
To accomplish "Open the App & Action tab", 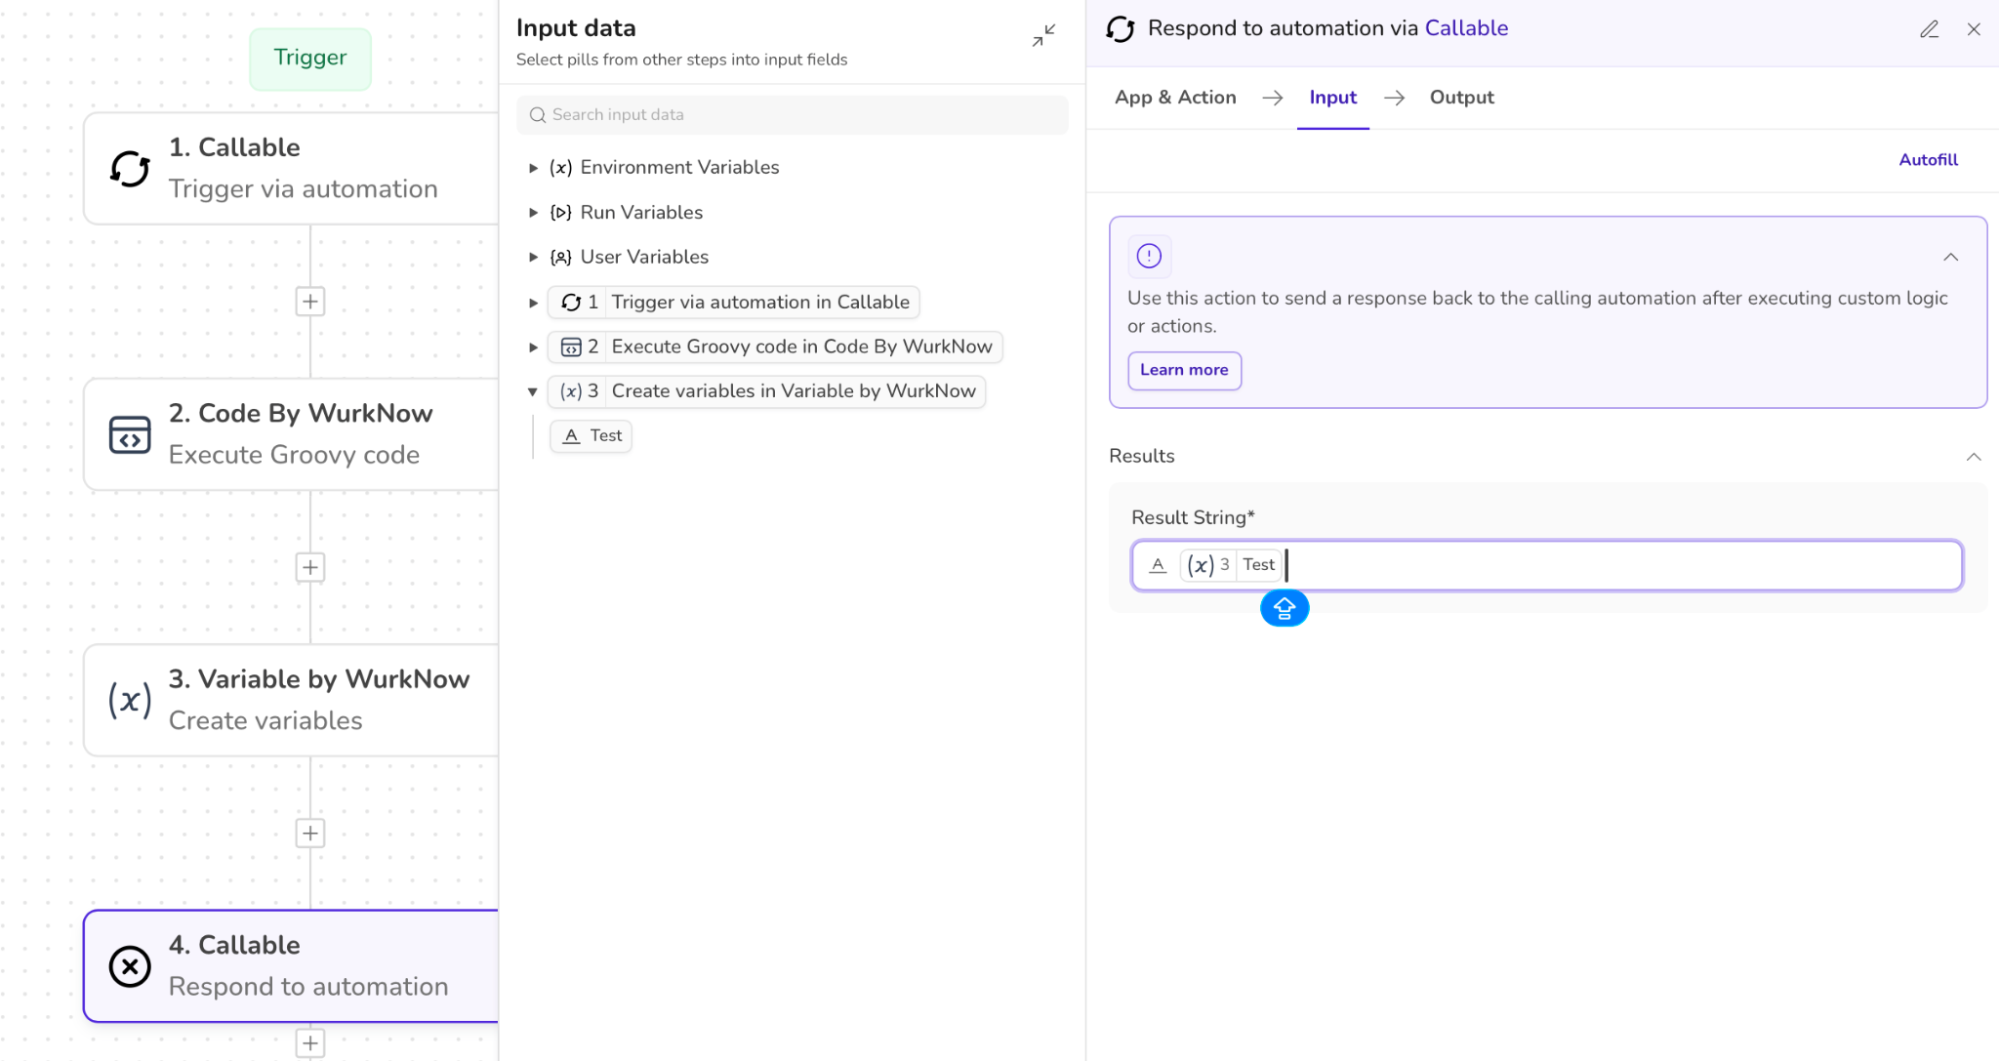I will 1175,98.
